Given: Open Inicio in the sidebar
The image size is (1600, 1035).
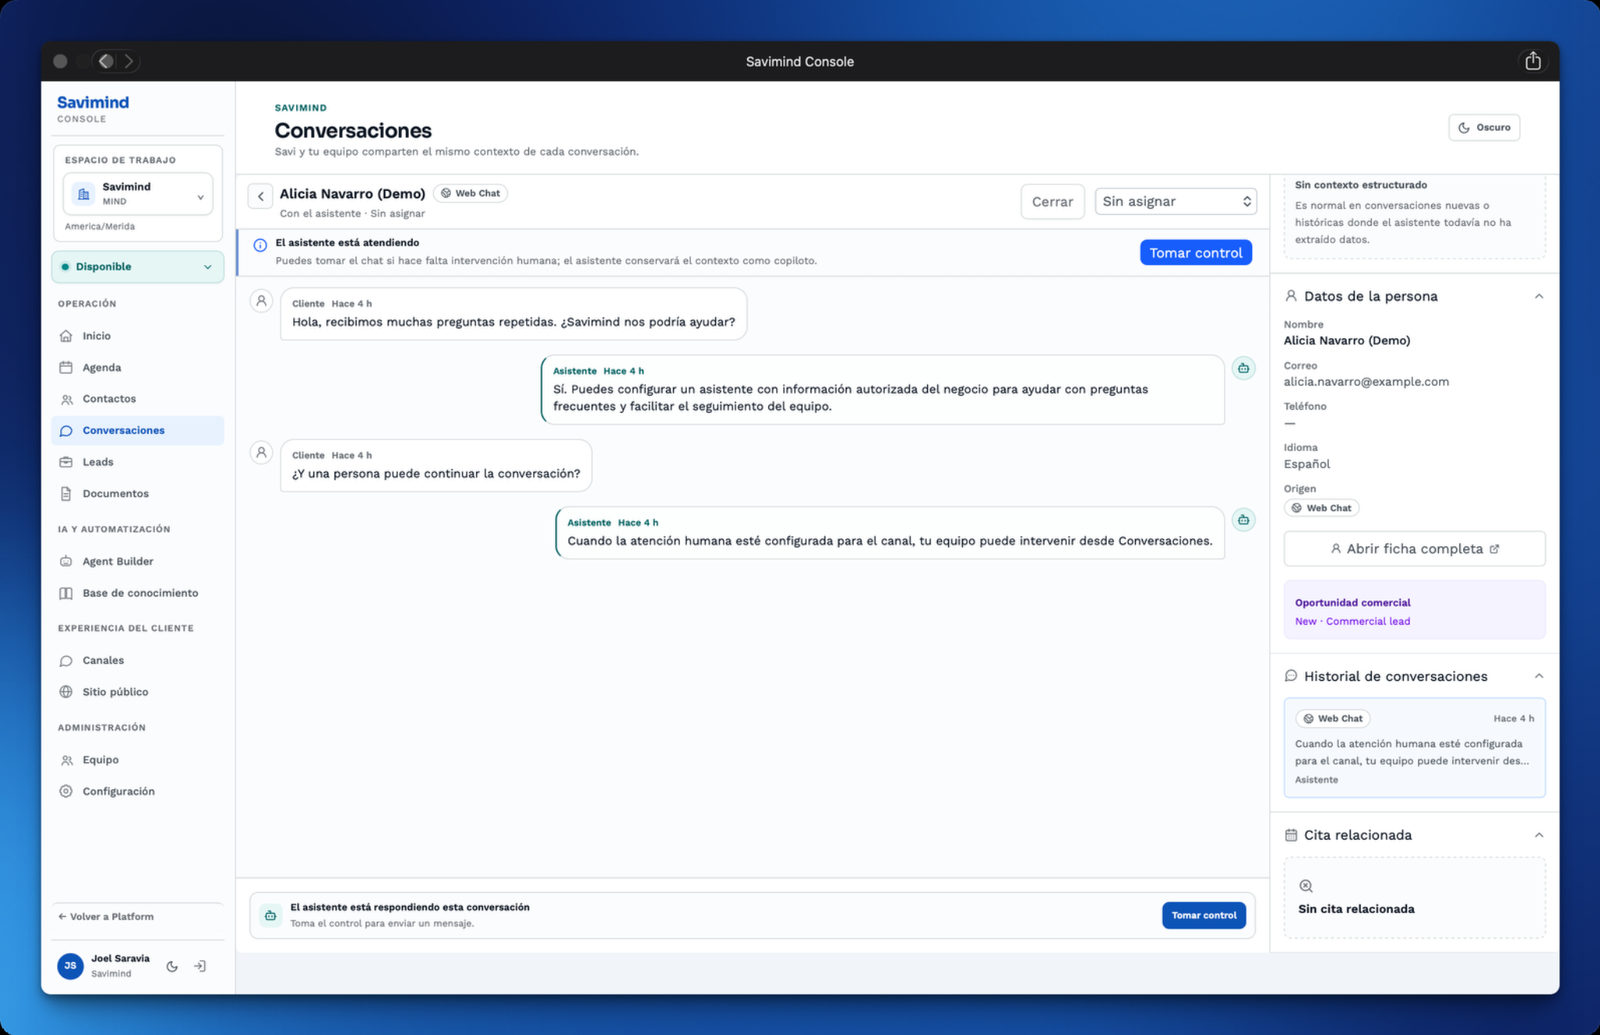Looking at the screenshot, I should point(138,336).
